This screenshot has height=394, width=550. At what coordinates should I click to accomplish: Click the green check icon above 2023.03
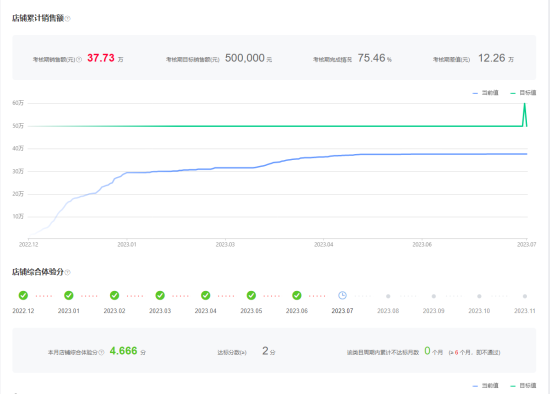tap(160, 295)
